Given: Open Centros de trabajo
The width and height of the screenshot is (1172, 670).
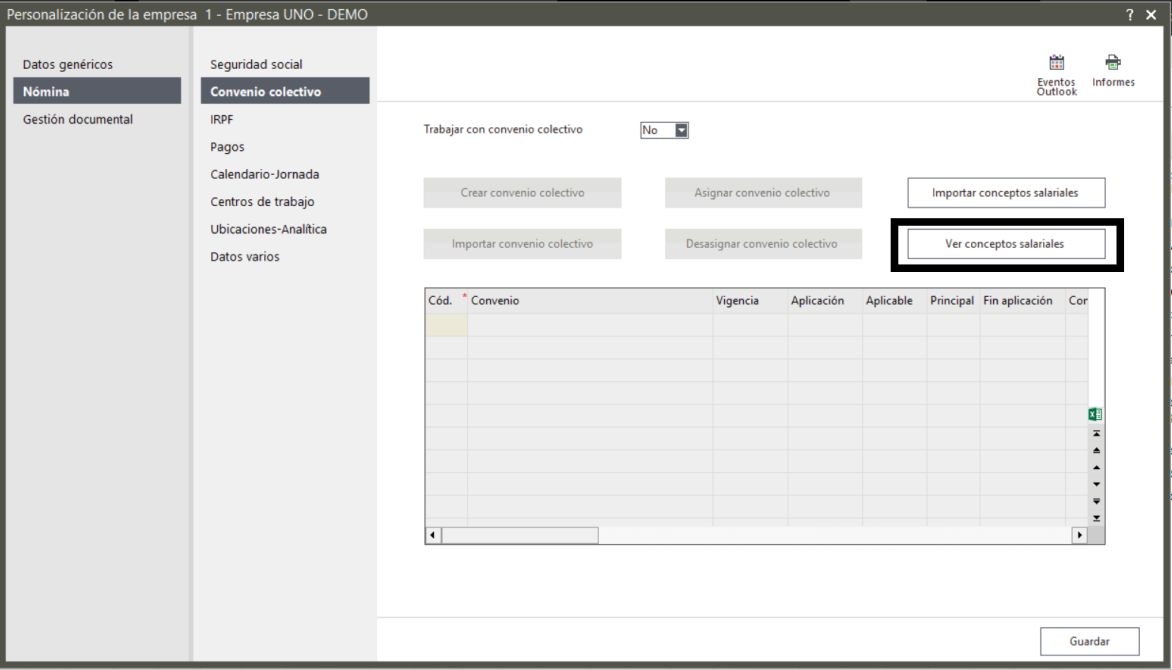Looking at the screenshot, I should 262,202.
